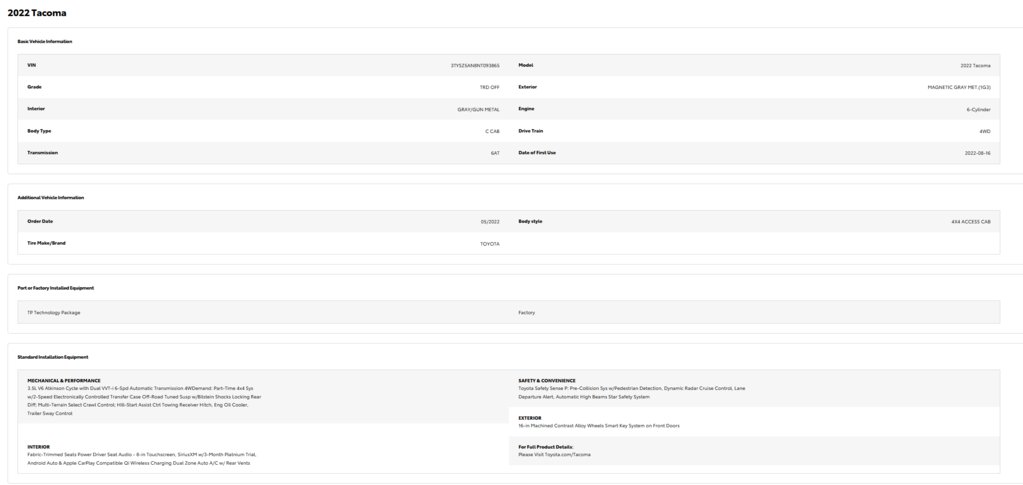Image resolution: width=1023 pixels, height=485 pixels.
Task: Select the 'For Full Product Details:' label
Action: pos(545,447)
